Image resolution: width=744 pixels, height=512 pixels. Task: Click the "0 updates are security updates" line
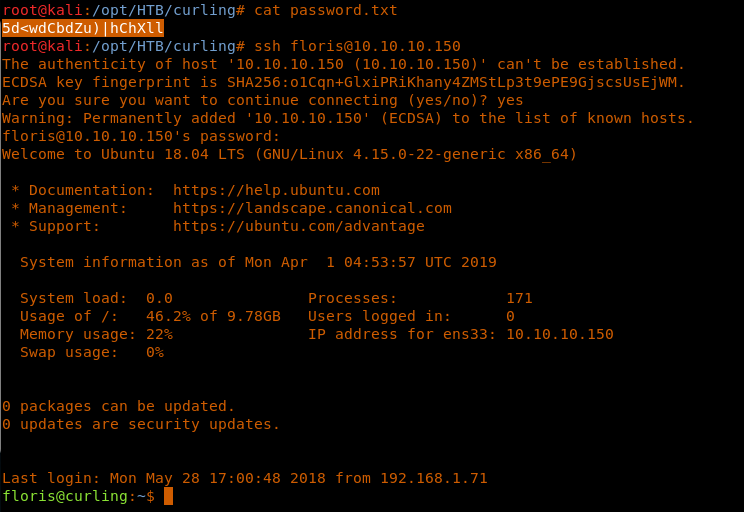click(141, 424)
